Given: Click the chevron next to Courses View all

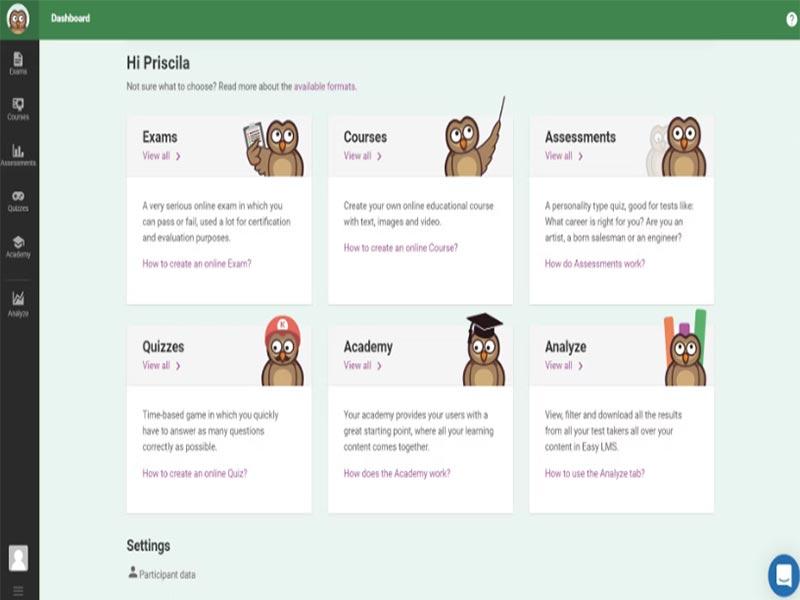Looking at the screenshot, I should pyautogui.click(x=379, y=156).
